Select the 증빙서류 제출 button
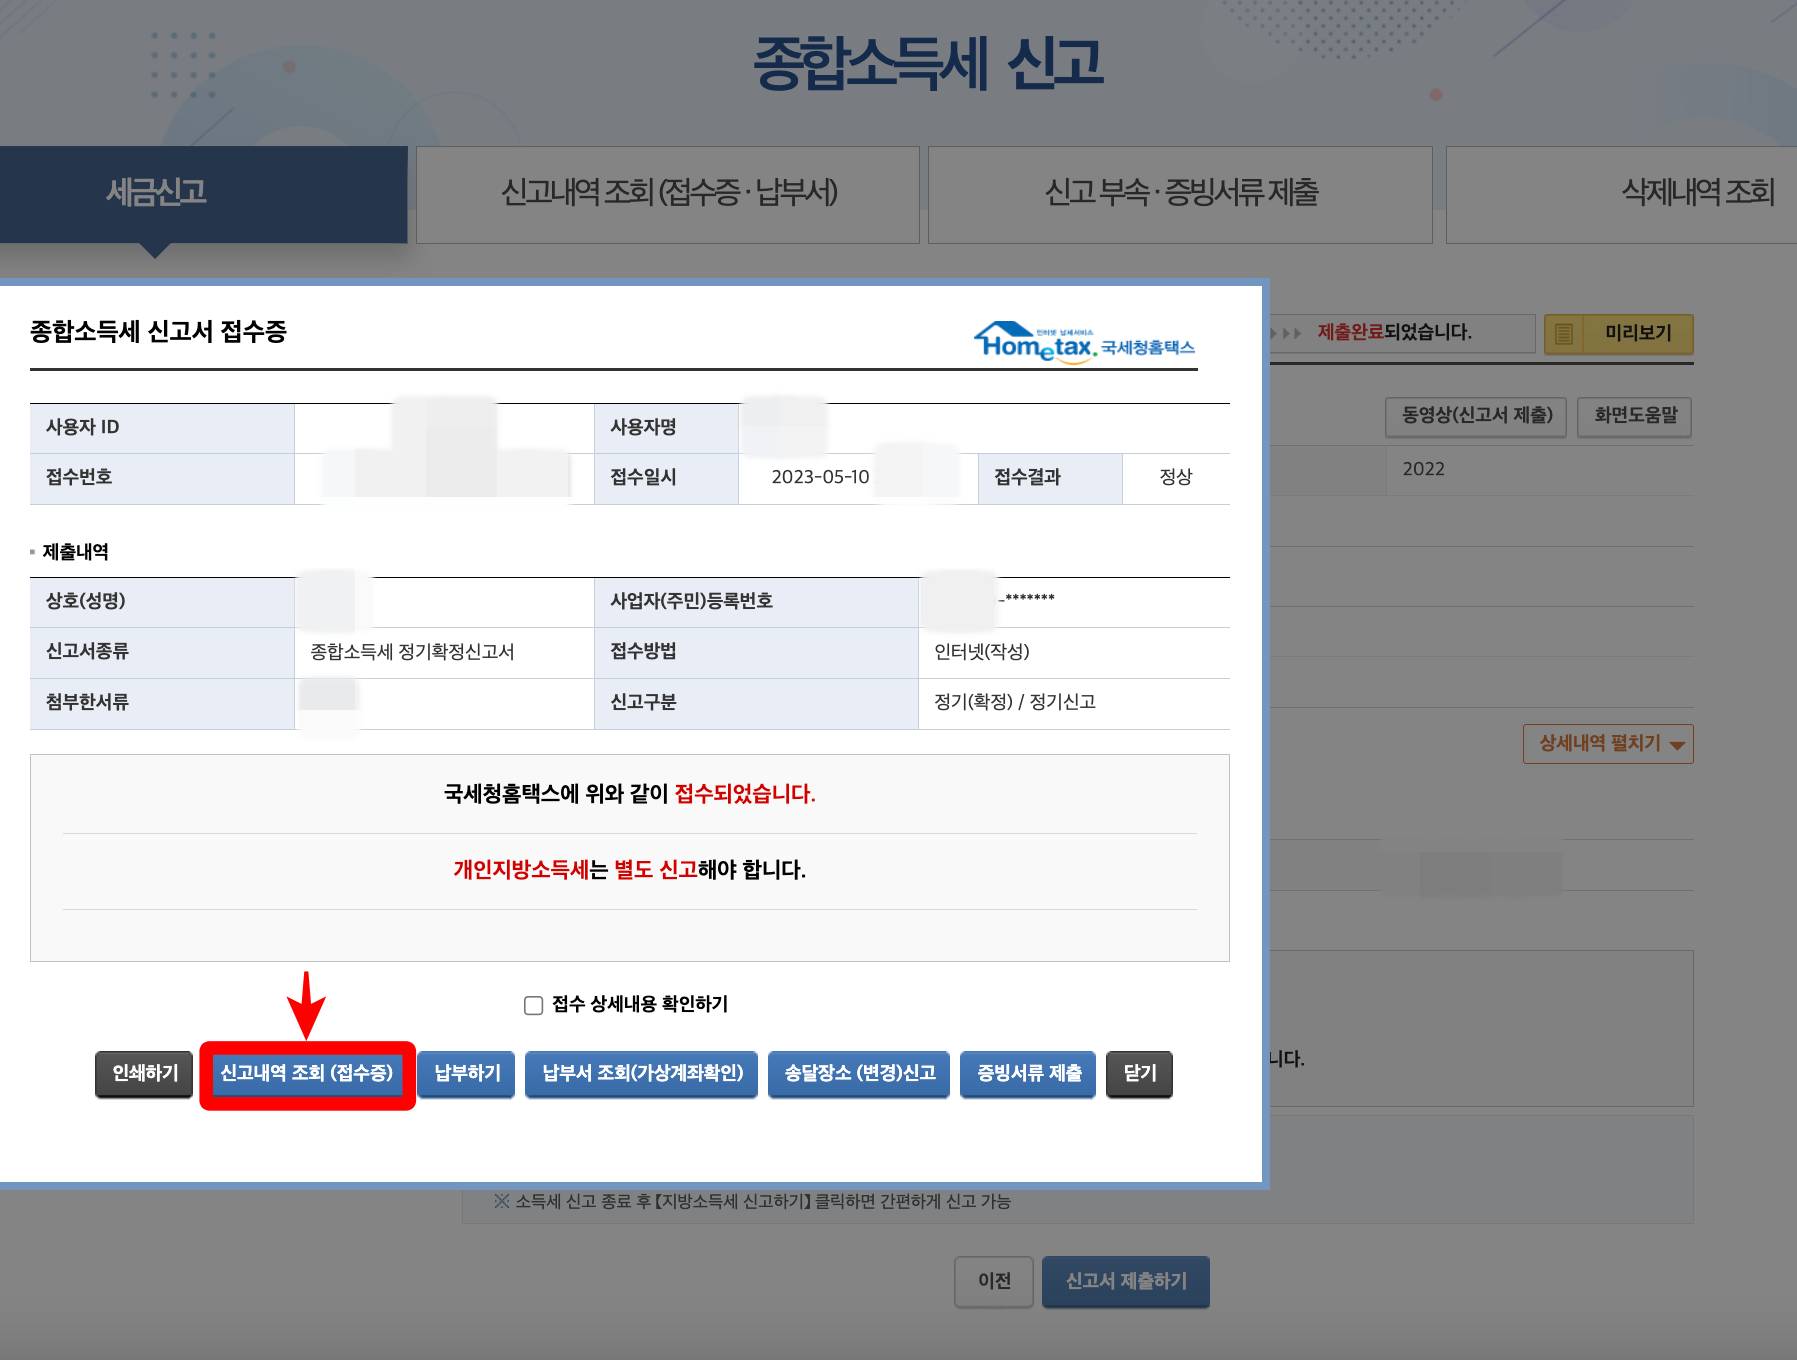The image size is (1797, 1360). (1028, 1074)
